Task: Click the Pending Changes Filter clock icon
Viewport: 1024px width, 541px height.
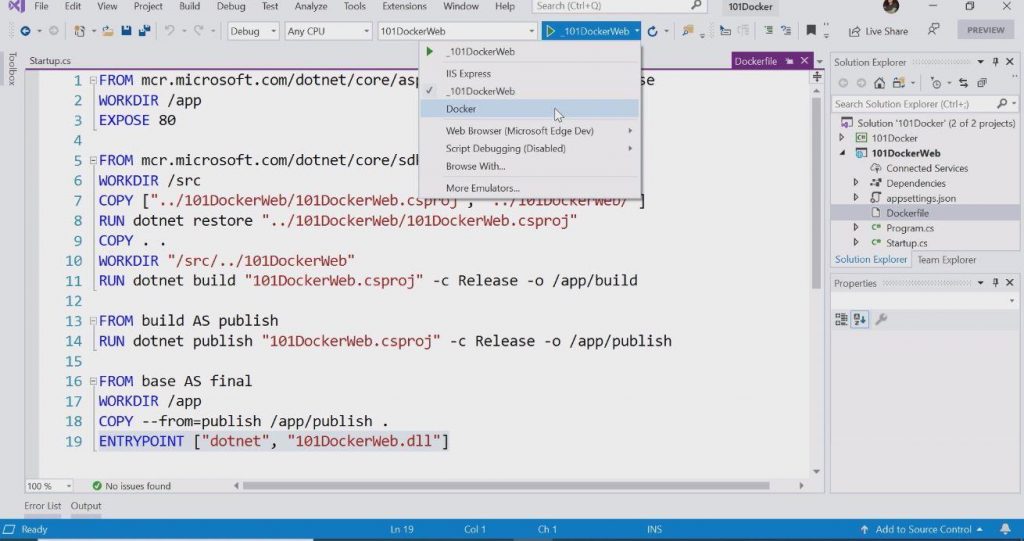Action: pyautogui.click(x=936, y=83)
